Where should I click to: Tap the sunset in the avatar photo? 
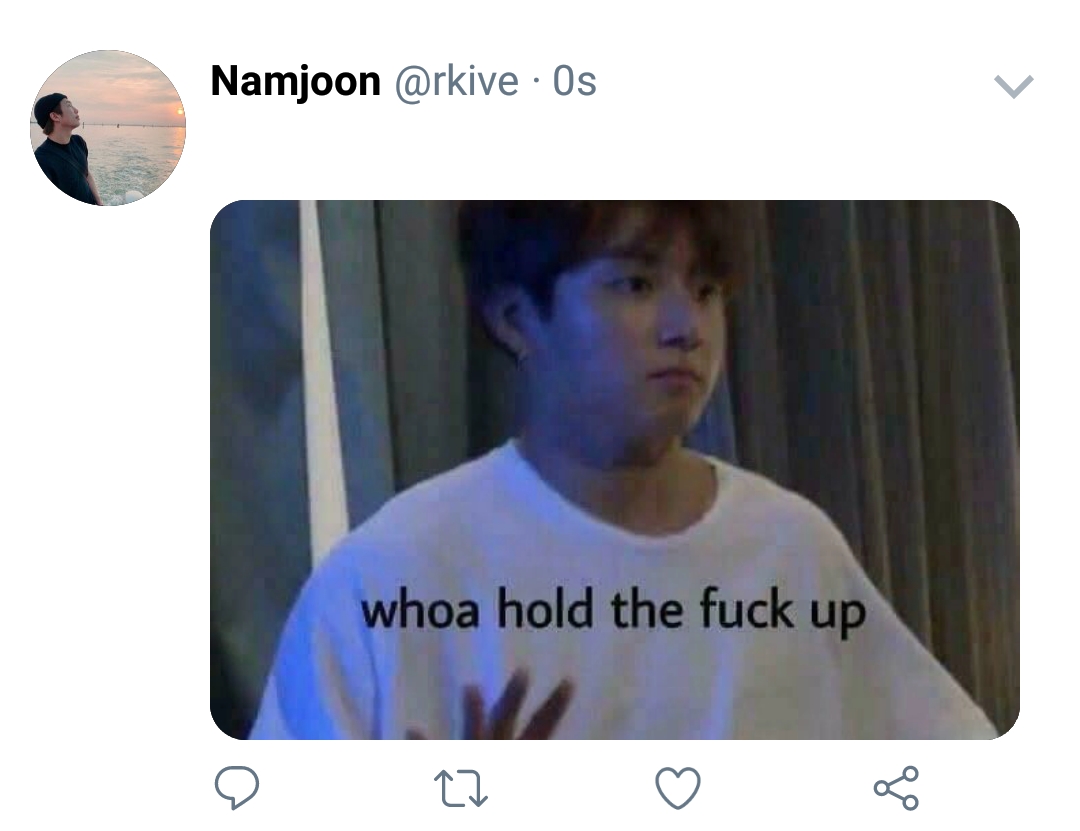click(x=178, y=111)
